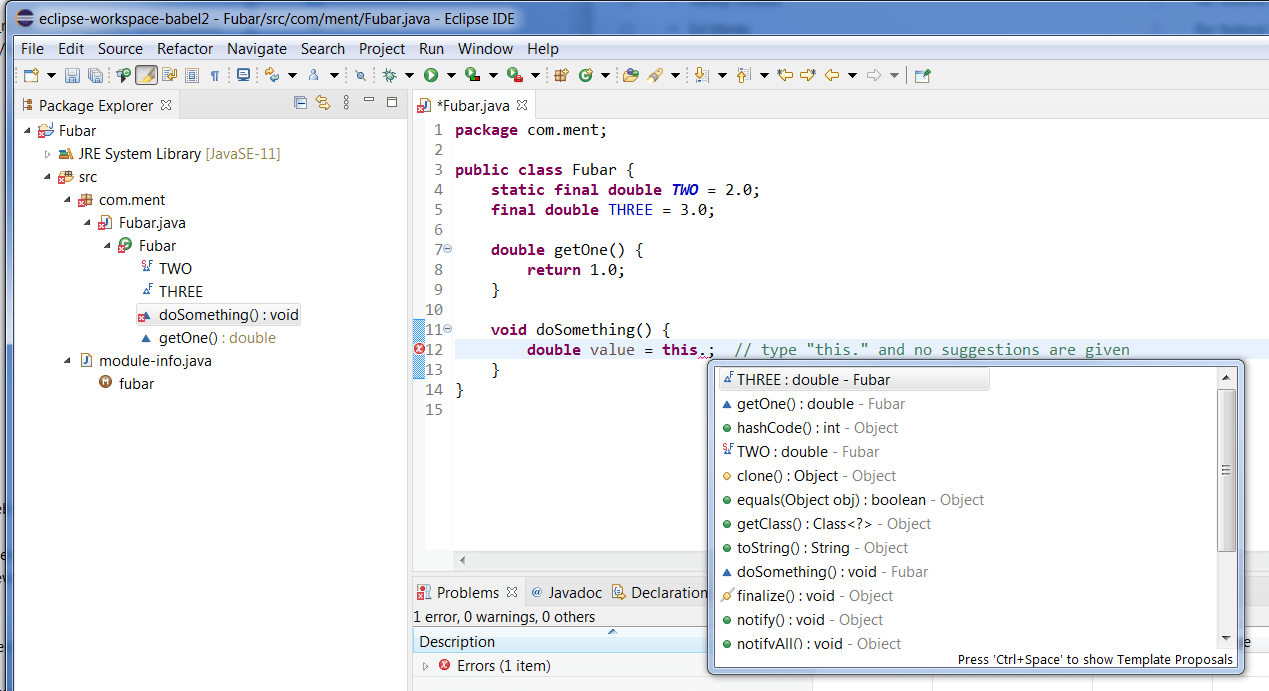Jump to Last Edit Location
The height and width of the screenshot is (691, 1269).
784,75
